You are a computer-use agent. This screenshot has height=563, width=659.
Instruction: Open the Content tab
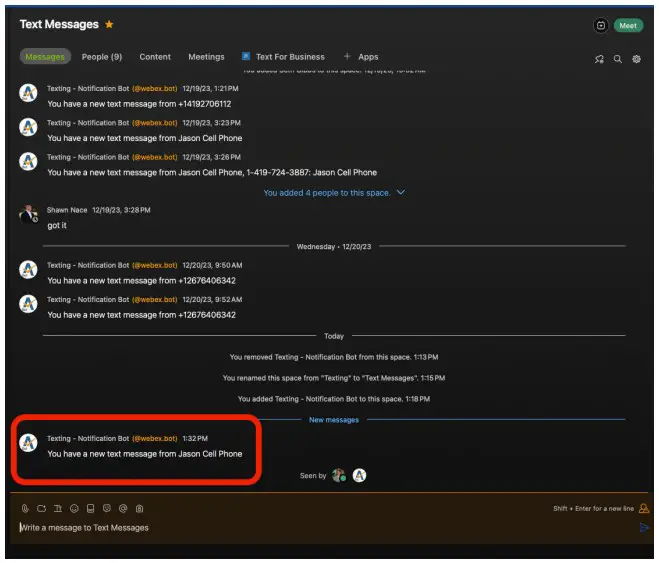155,57
